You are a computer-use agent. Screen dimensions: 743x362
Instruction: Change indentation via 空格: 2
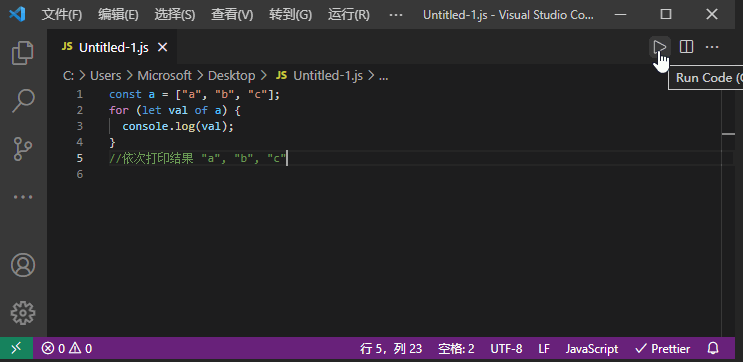point(456,349)
